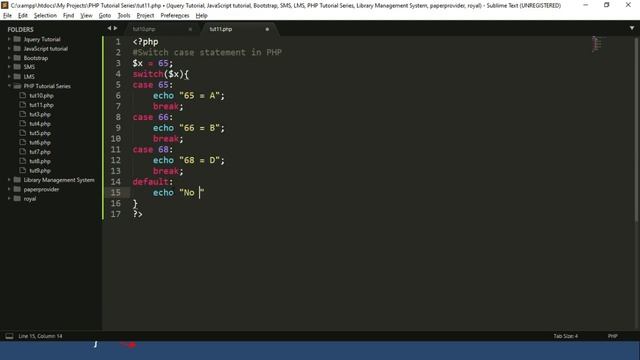Click the tut10.php file icon

pos(23,96)
